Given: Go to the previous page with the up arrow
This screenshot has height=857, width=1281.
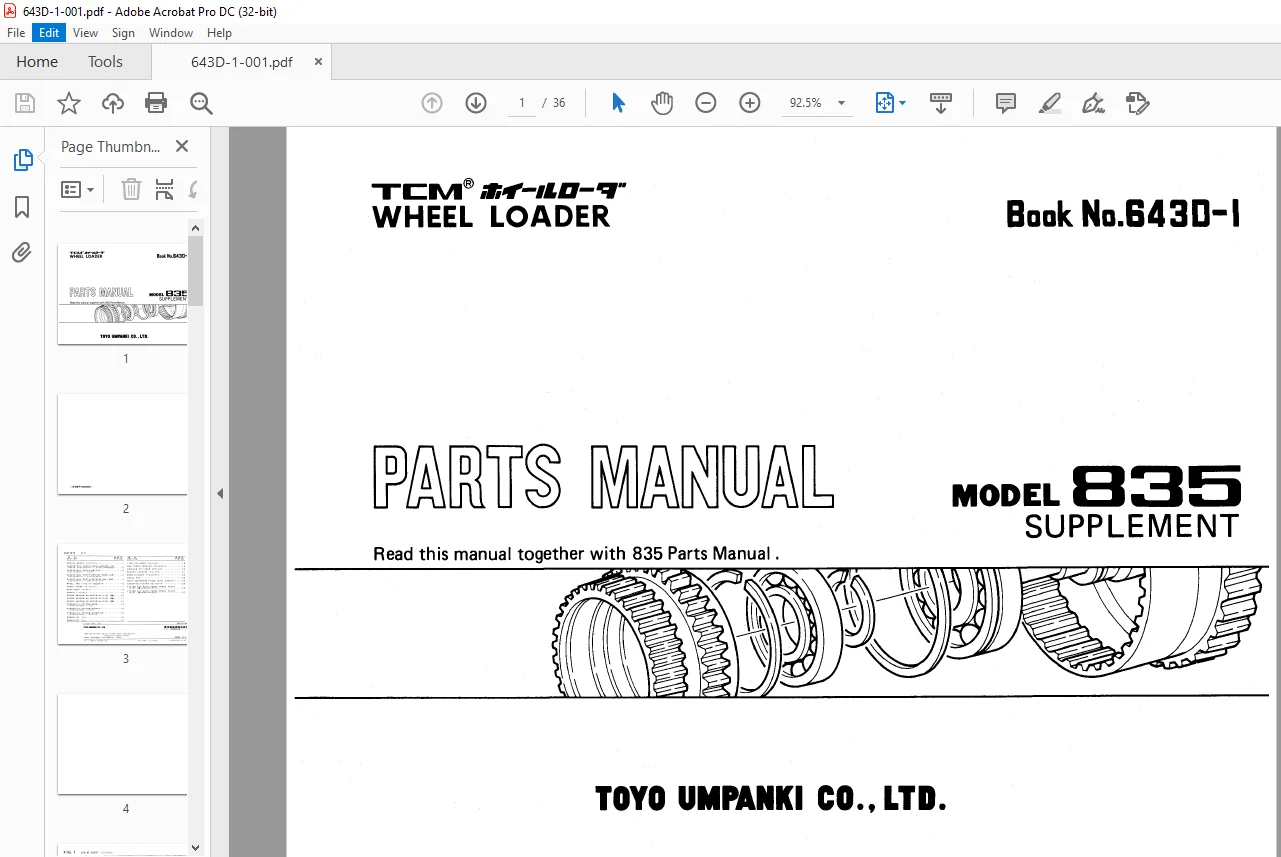Looking at the screenshot, I should (432, 103).
